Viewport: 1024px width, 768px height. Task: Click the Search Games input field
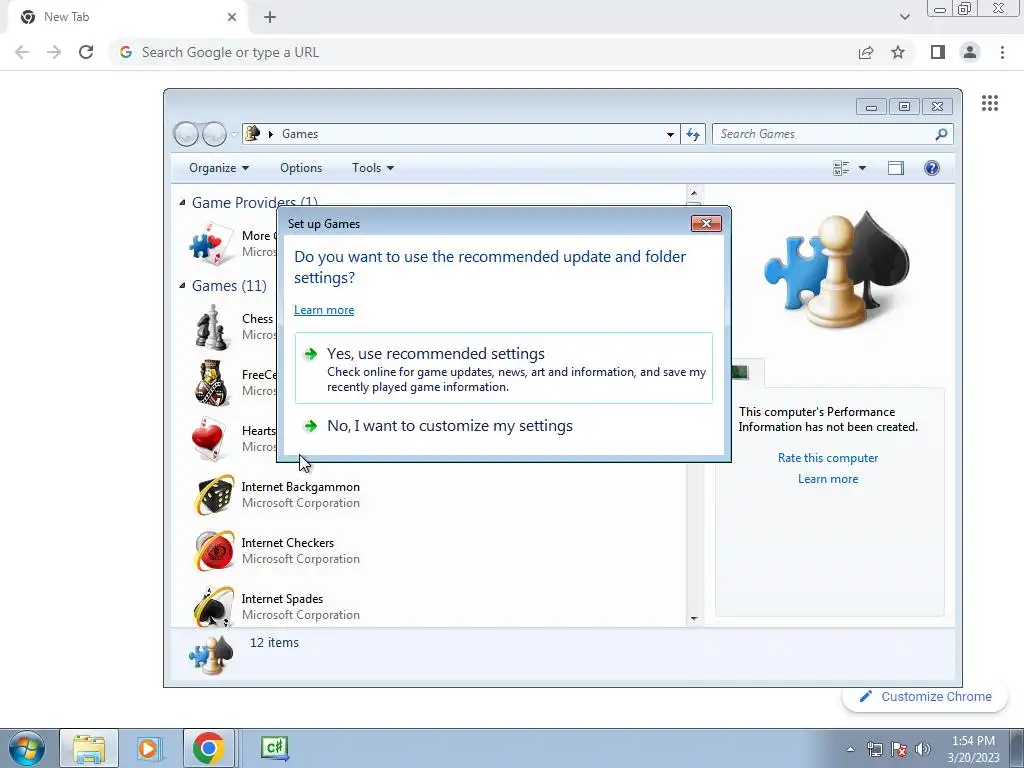click(823, 134)
